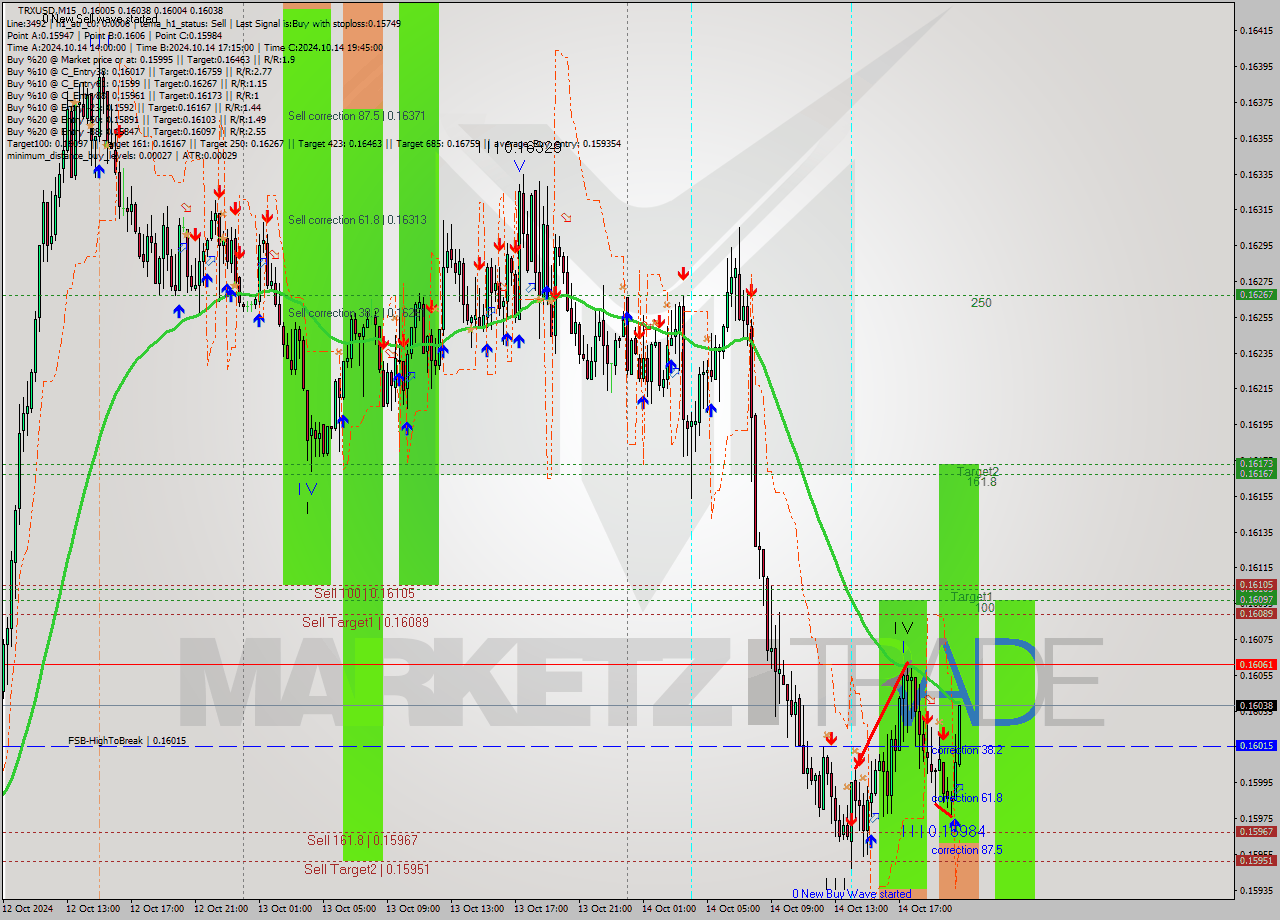
Task: Select the 'Sell correction 61.8 | 0.16313' label
Action: click(357, 220)
